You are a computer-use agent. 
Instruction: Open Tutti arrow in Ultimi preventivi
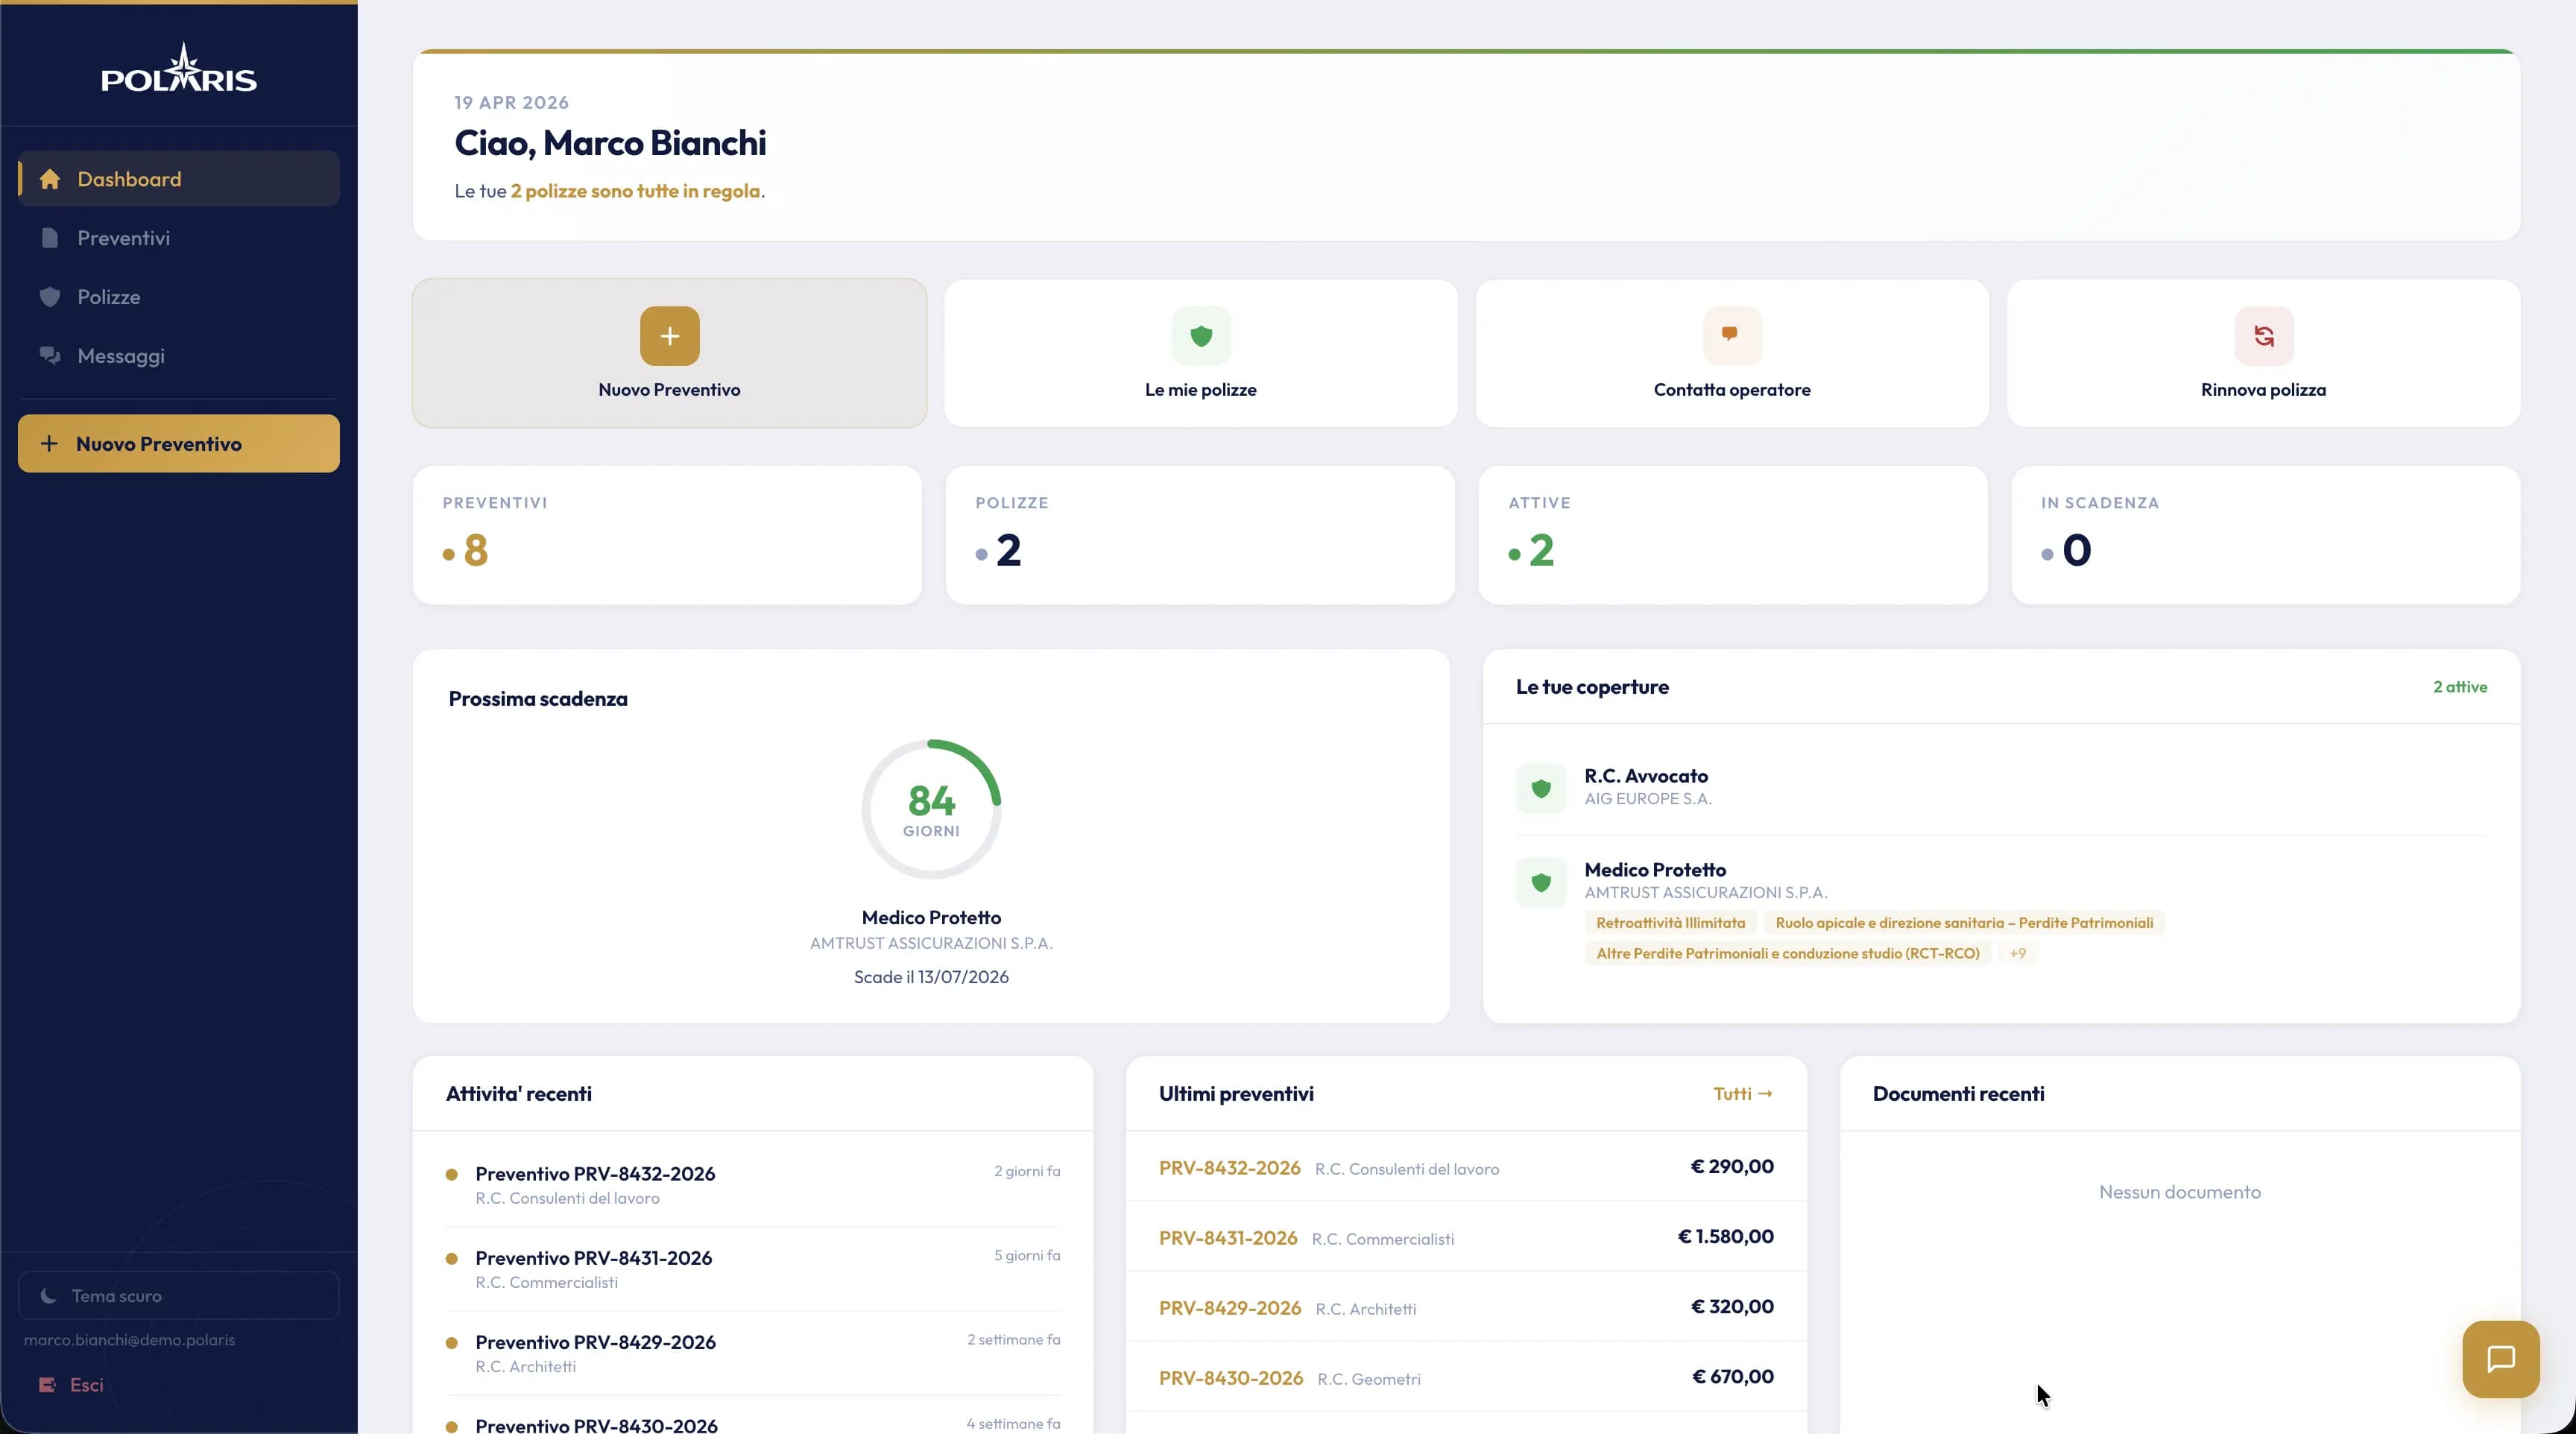[1742, 1093]
